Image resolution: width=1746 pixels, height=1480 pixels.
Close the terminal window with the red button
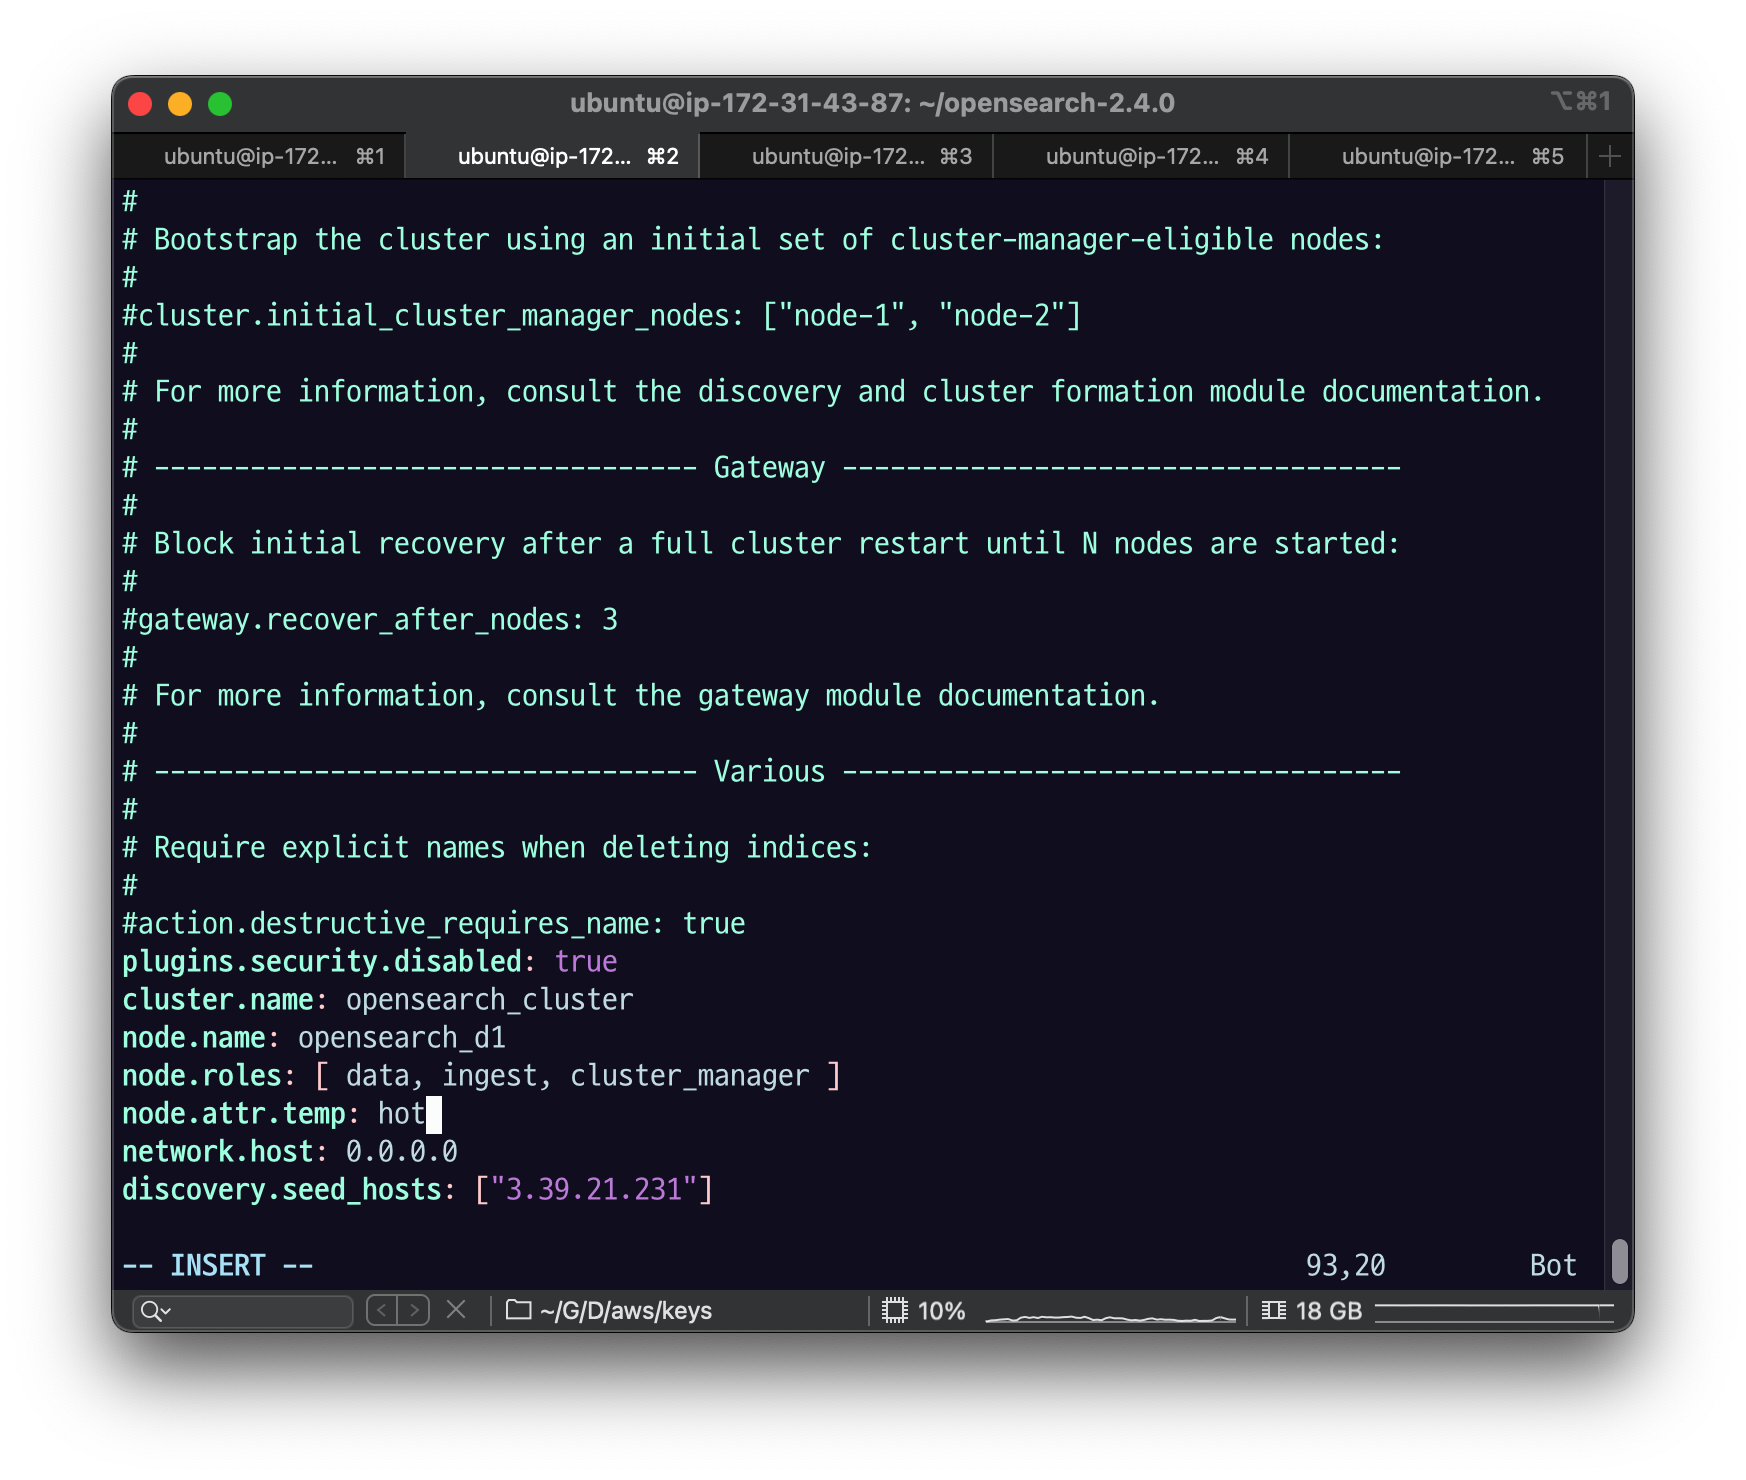[140, 104]
